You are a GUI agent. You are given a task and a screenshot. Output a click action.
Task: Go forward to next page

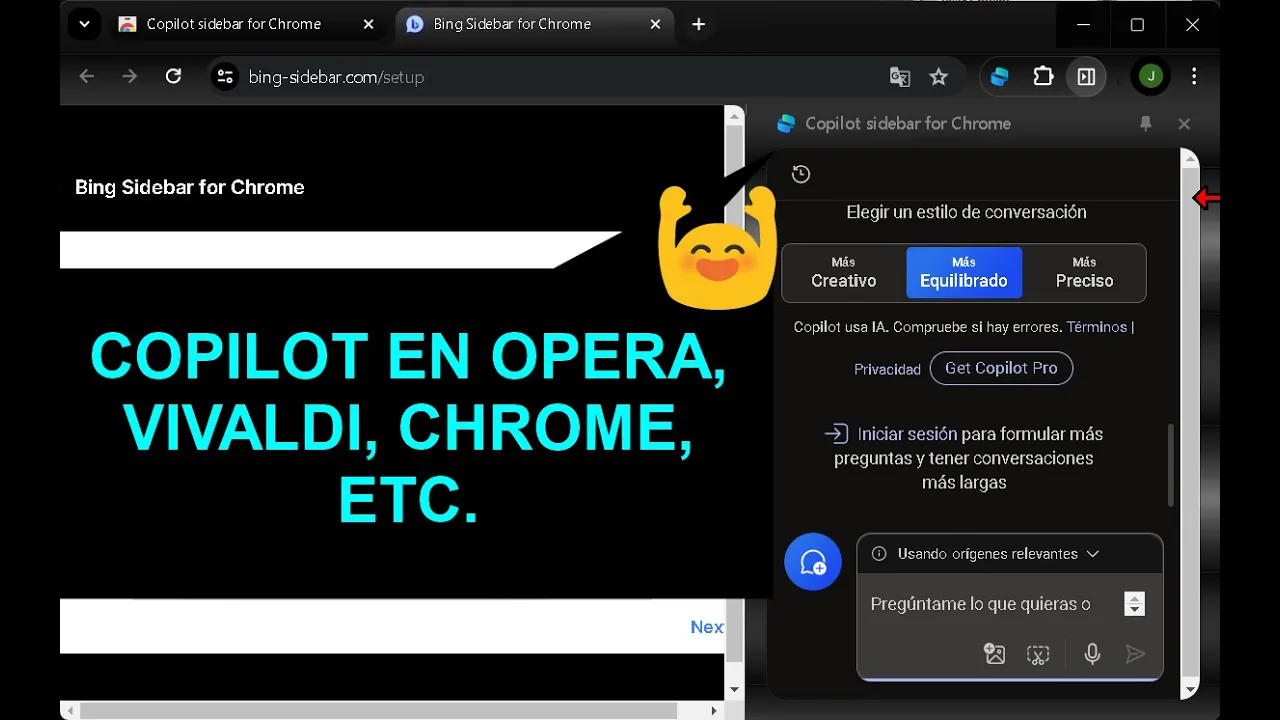point(130,77)
